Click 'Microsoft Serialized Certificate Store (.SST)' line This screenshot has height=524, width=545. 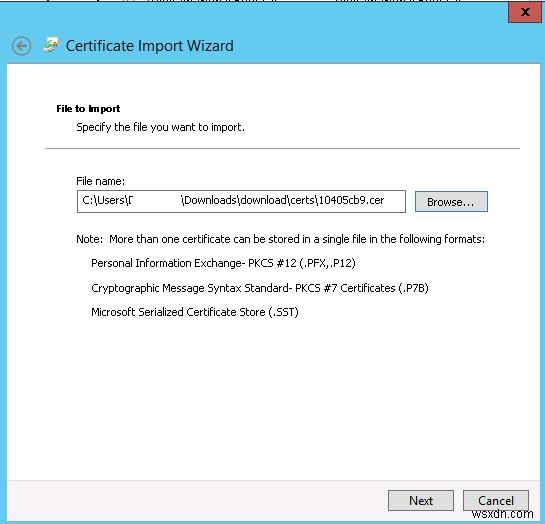[195, 312]
